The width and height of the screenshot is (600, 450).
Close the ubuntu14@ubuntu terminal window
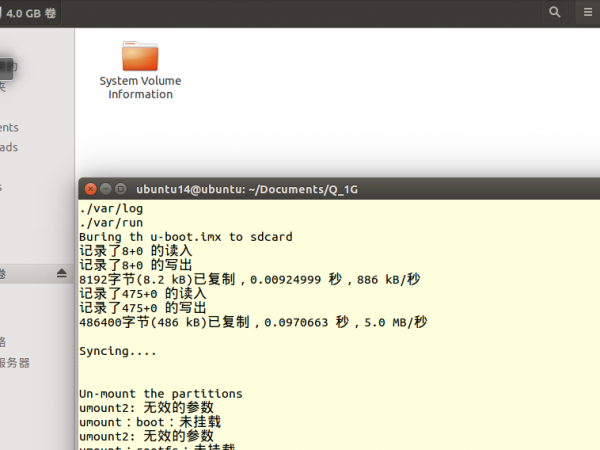coord(90,189)
